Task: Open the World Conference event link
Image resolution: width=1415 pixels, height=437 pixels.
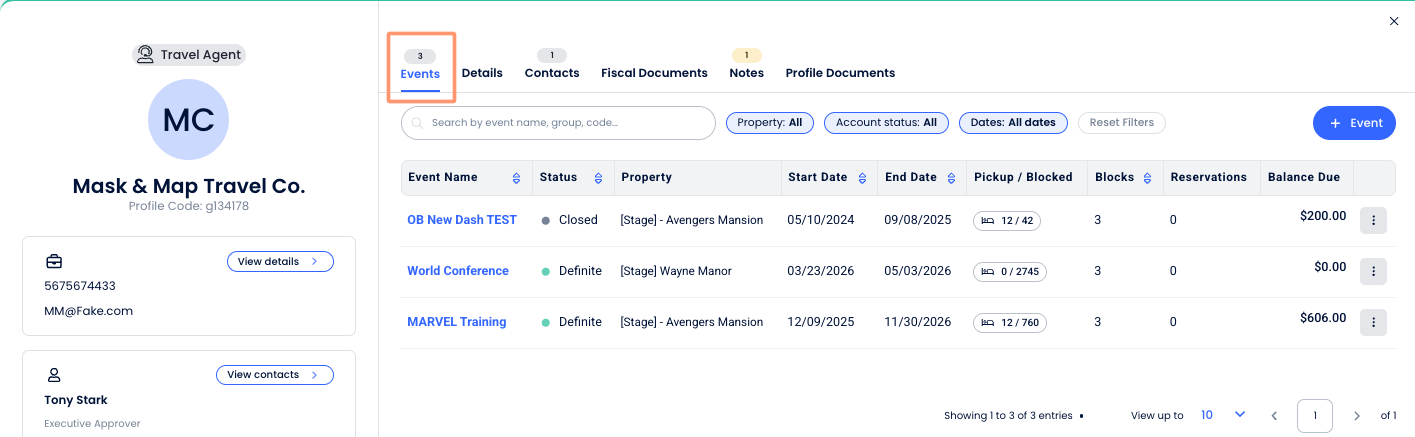Action: coord(457,271)
